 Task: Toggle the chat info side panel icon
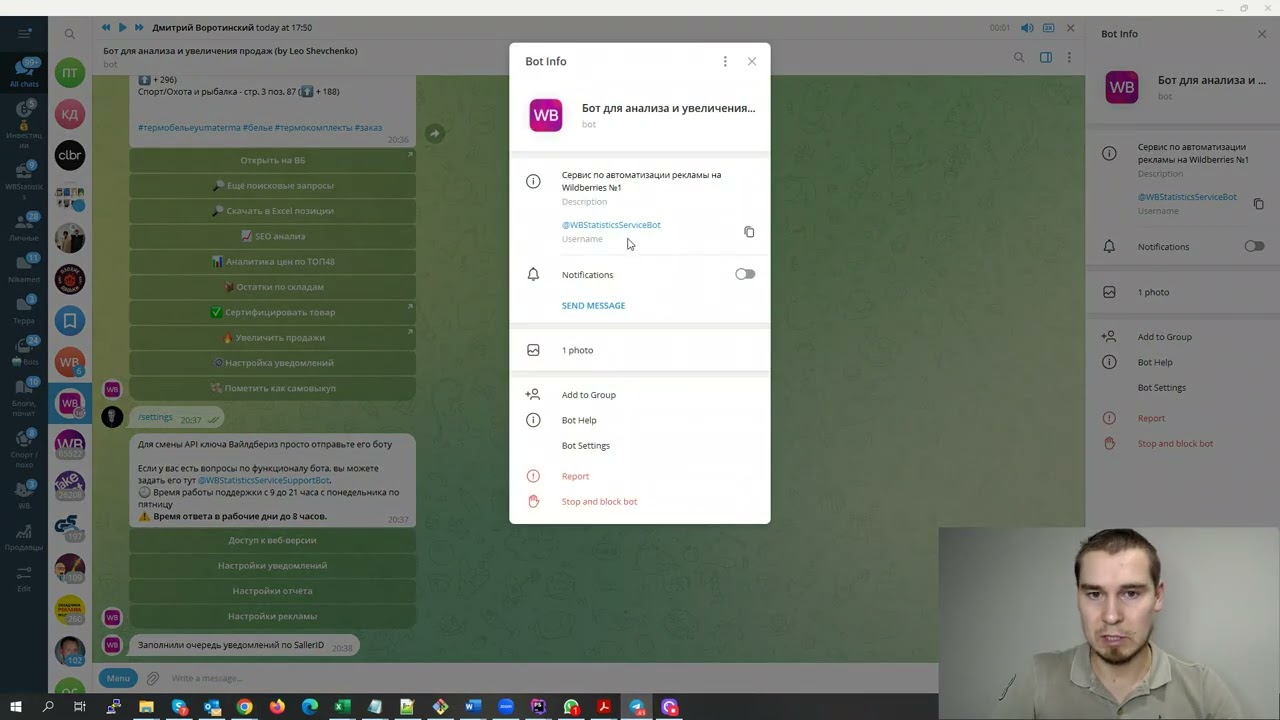1046,57
